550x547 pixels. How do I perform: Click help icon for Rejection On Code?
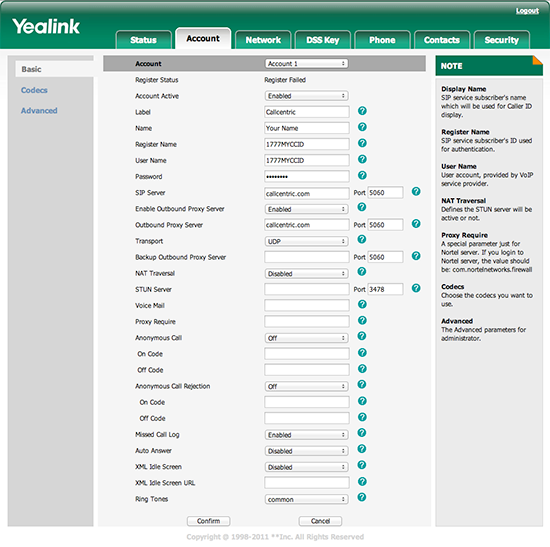(362, 401)
